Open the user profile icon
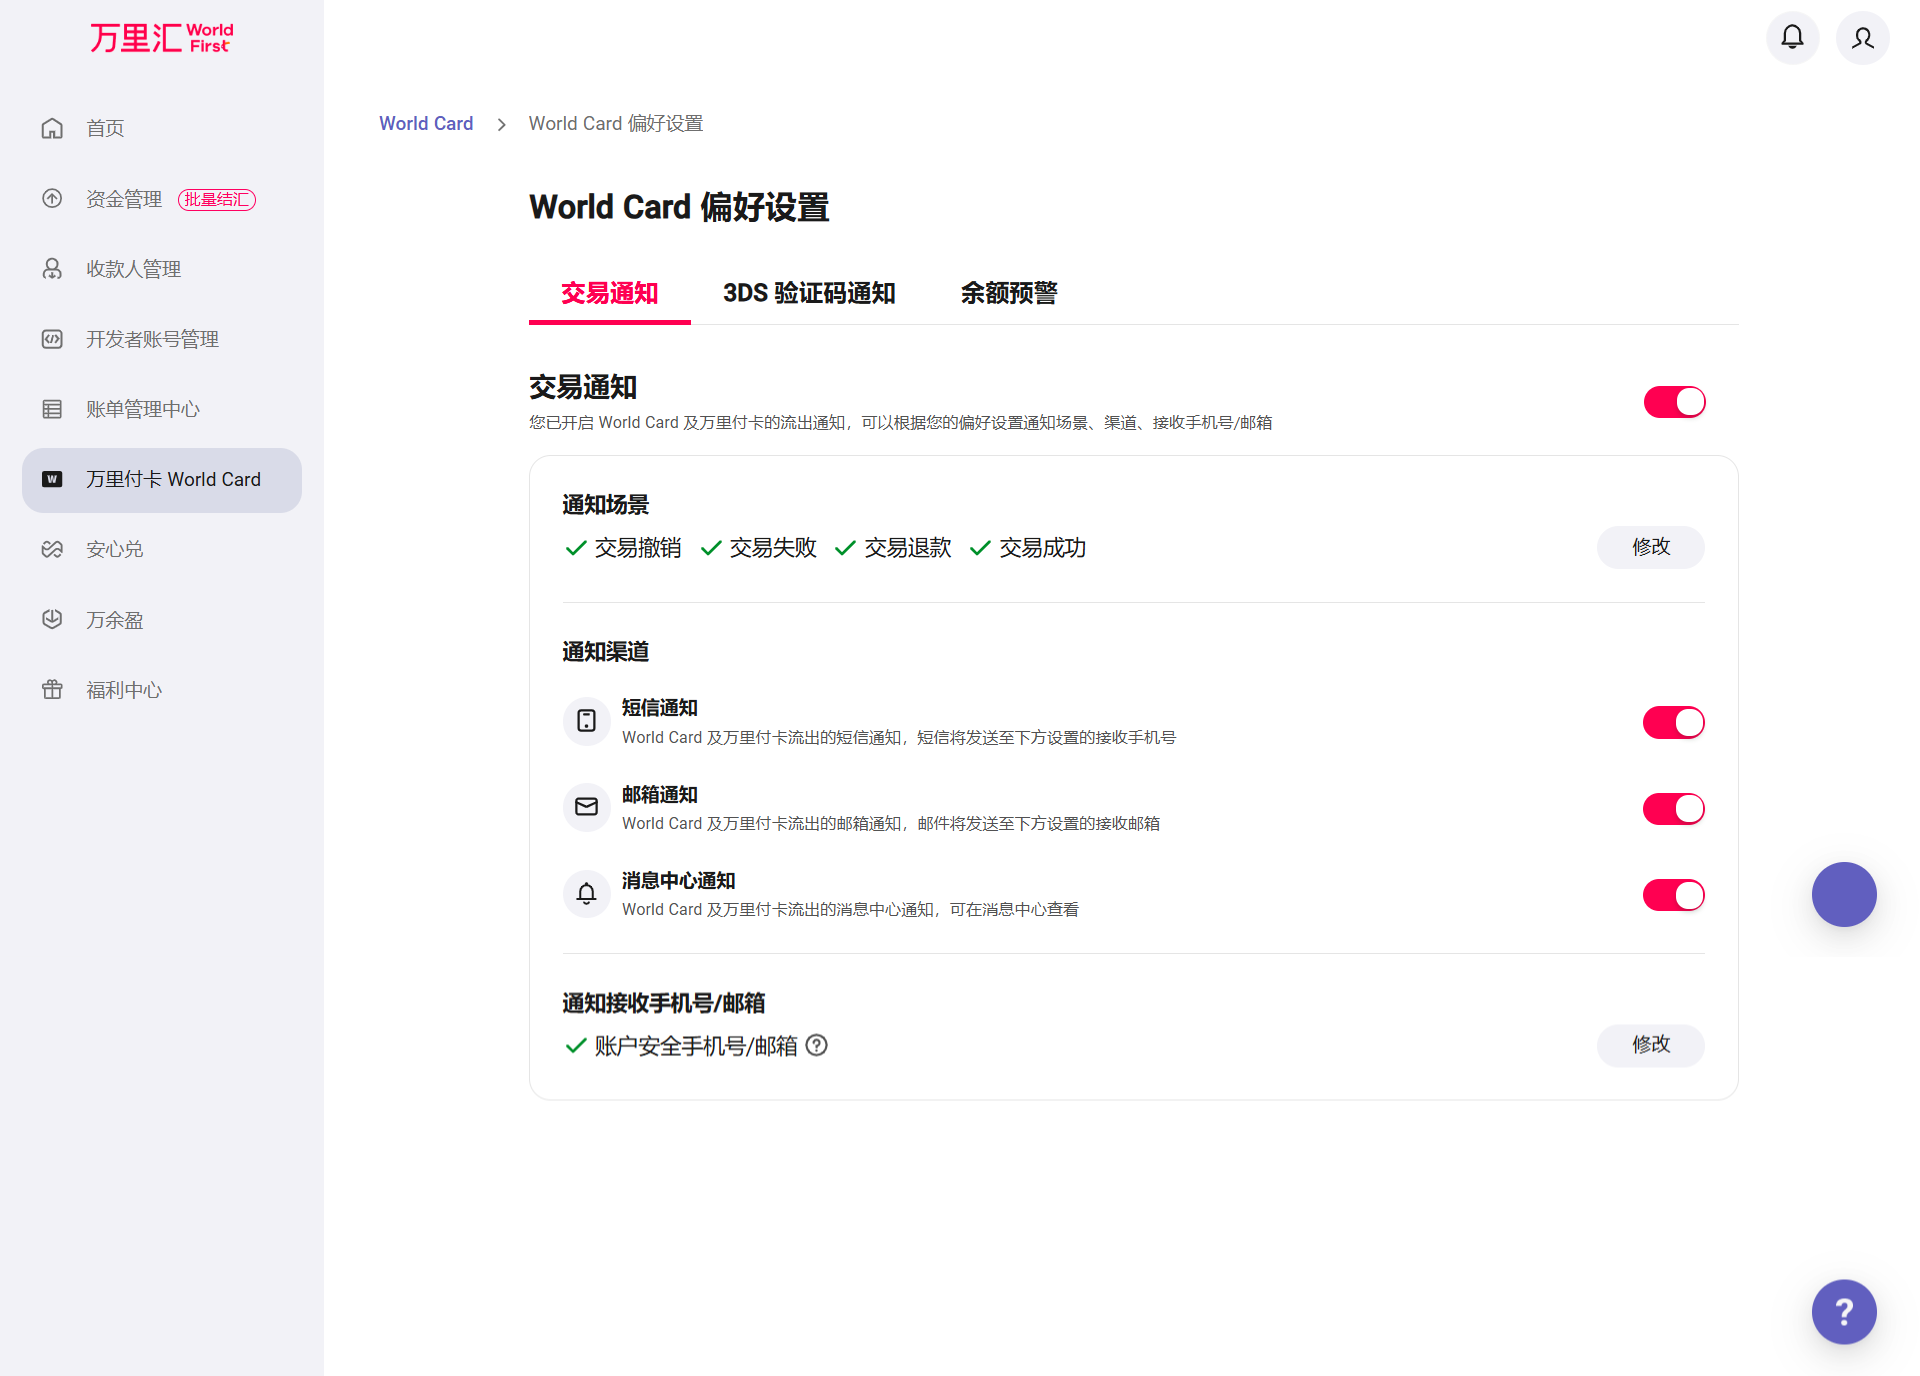 coord(1862,38)
